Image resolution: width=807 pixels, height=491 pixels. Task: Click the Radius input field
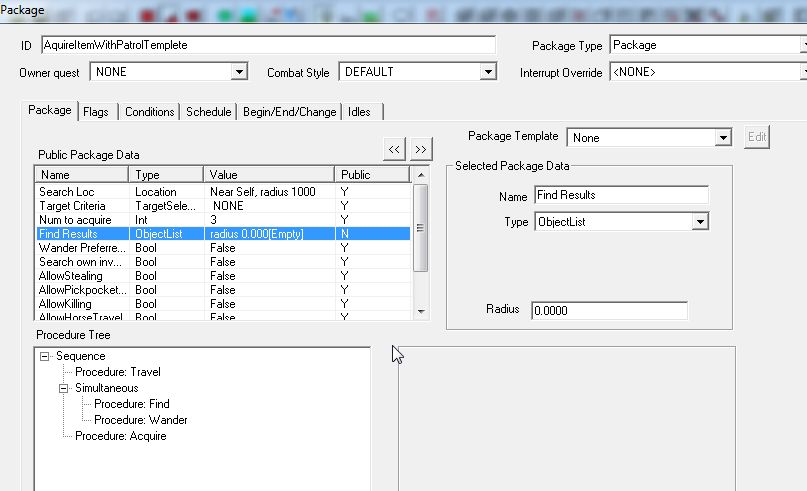pyautogui.click(x=609, y=310)
